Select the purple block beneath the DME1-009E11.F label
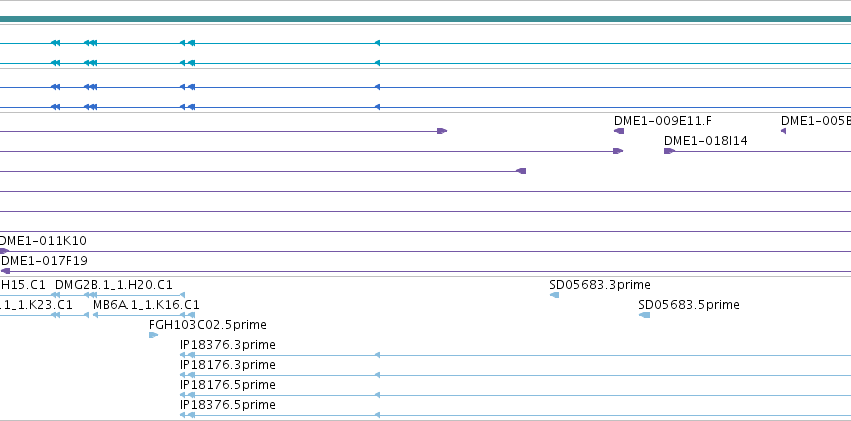 click(619, 131)
